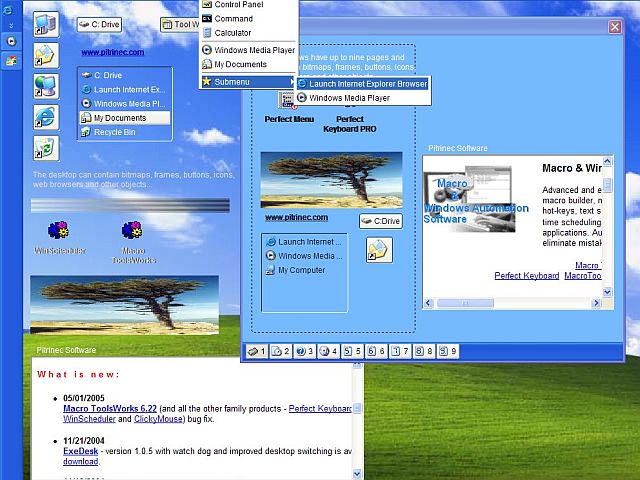Select Launch Internet ... in the blue window list
This screenshot has width=640, height=480.
click(304, 242)
